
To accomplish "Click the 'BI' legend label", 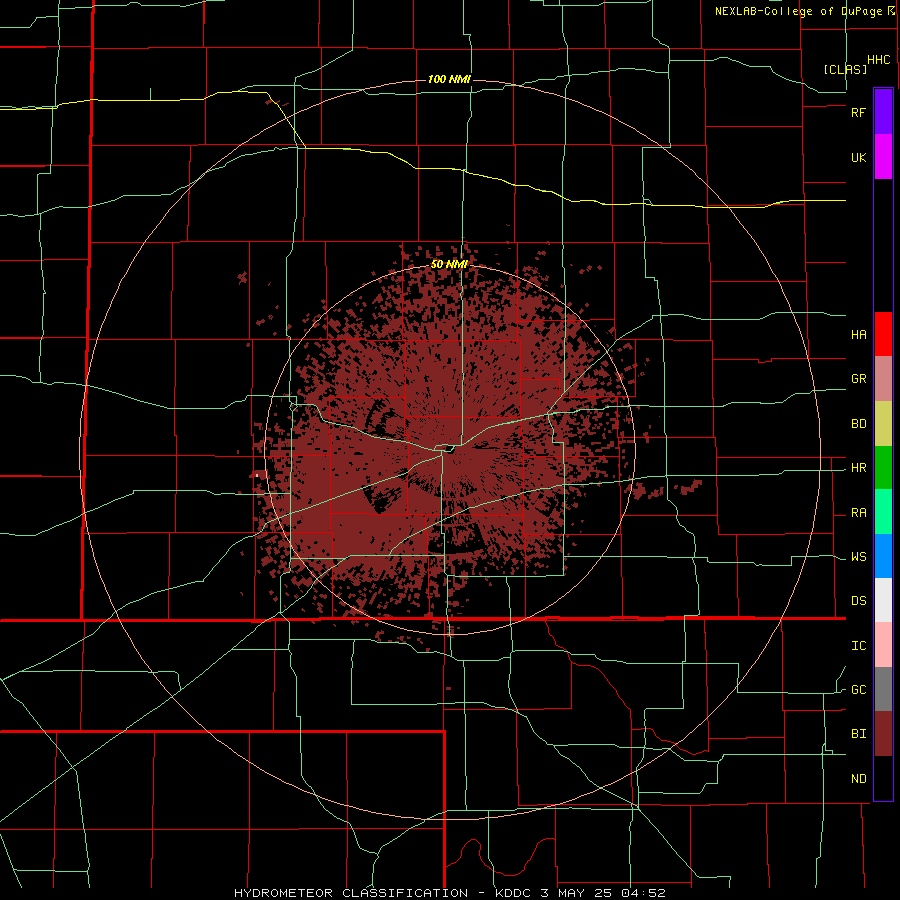I will [x=858, y=734].
